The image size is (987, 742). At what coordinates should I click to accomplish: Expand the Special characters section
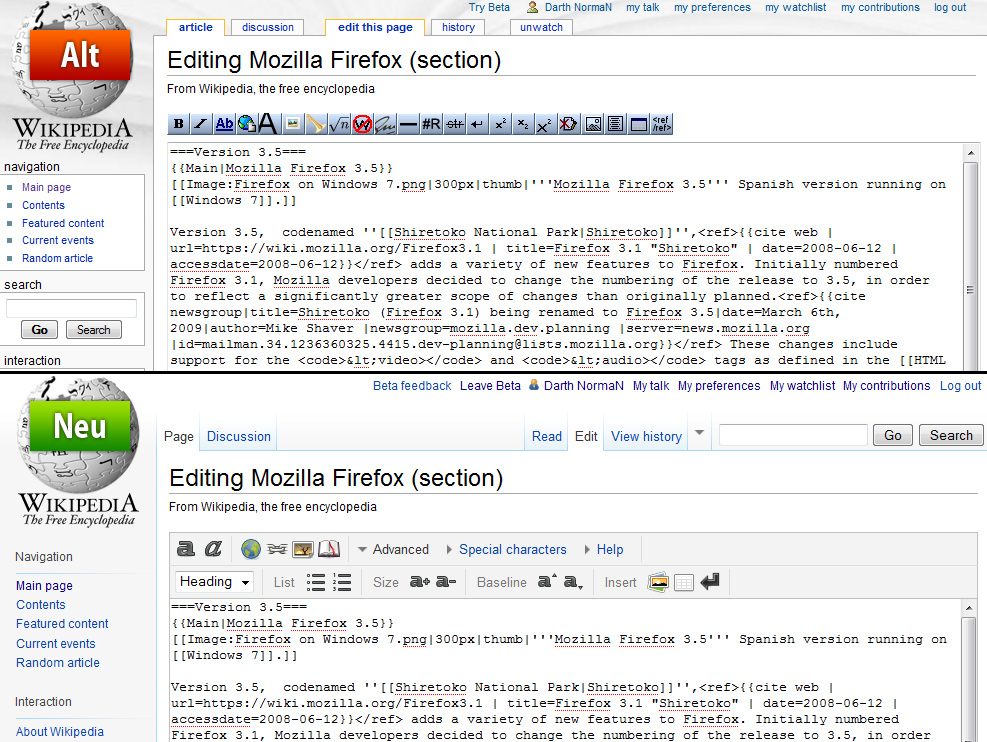point(507,549)
